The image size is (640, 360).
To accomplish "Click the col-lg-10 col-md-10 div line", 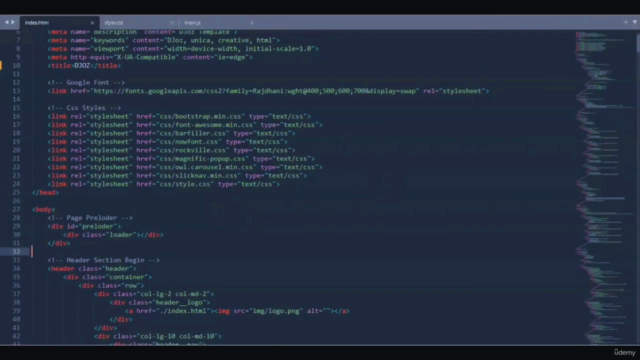I will click(158, 336).
